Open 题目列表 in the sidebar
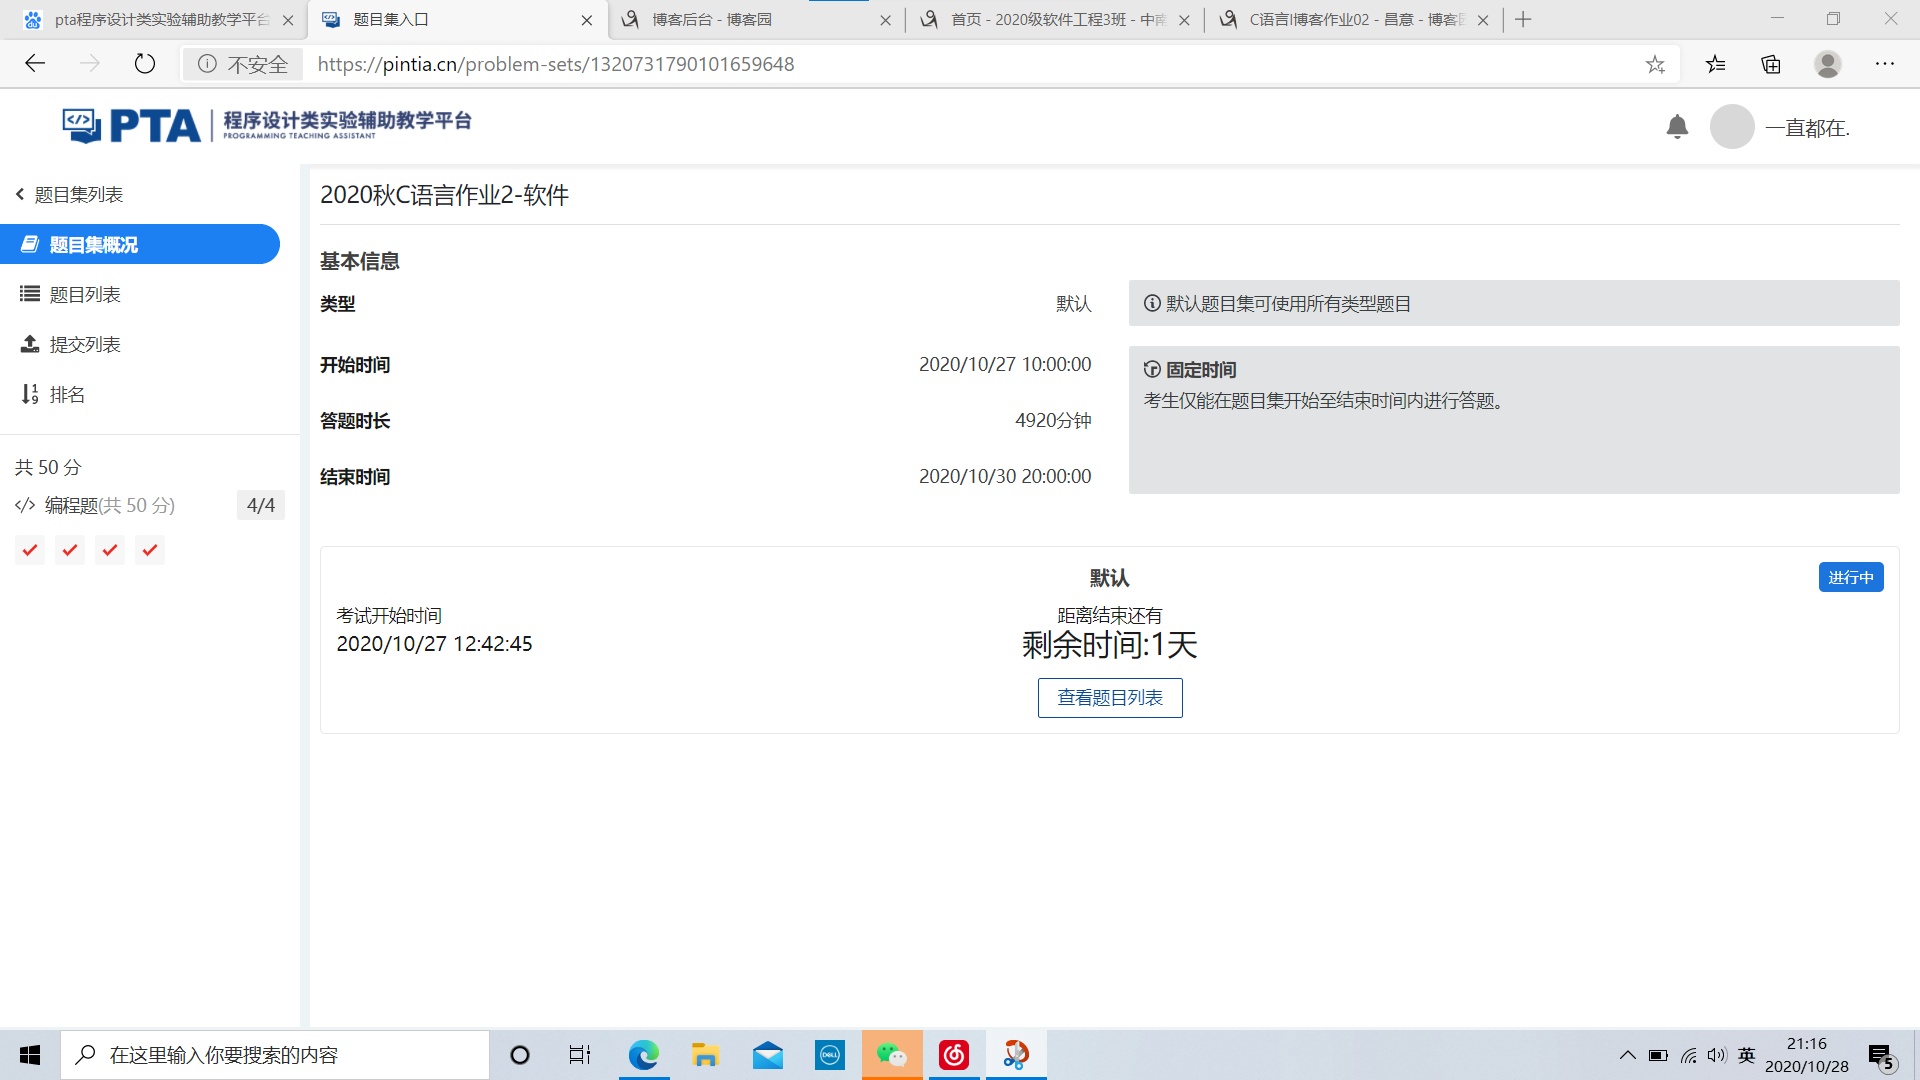This screenshot has width=1920, height=1080. click(84, 294)
